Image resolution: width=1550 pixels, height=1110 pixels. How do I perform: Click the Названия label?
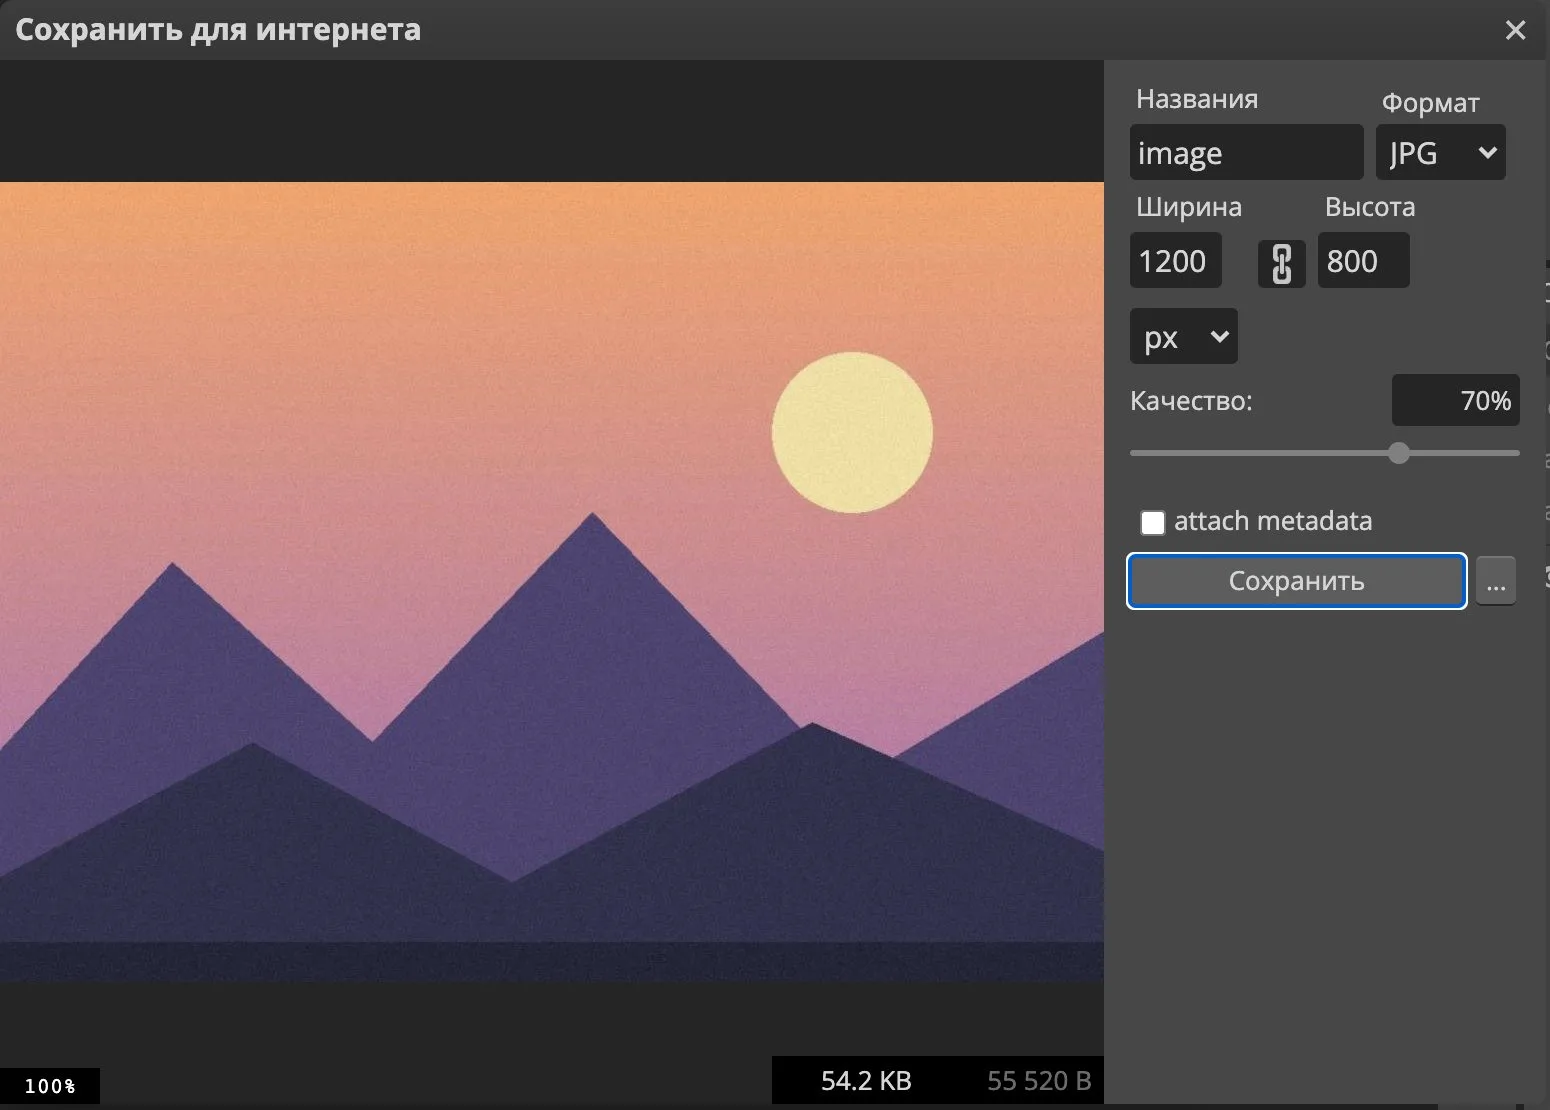tap(1197, 99)
